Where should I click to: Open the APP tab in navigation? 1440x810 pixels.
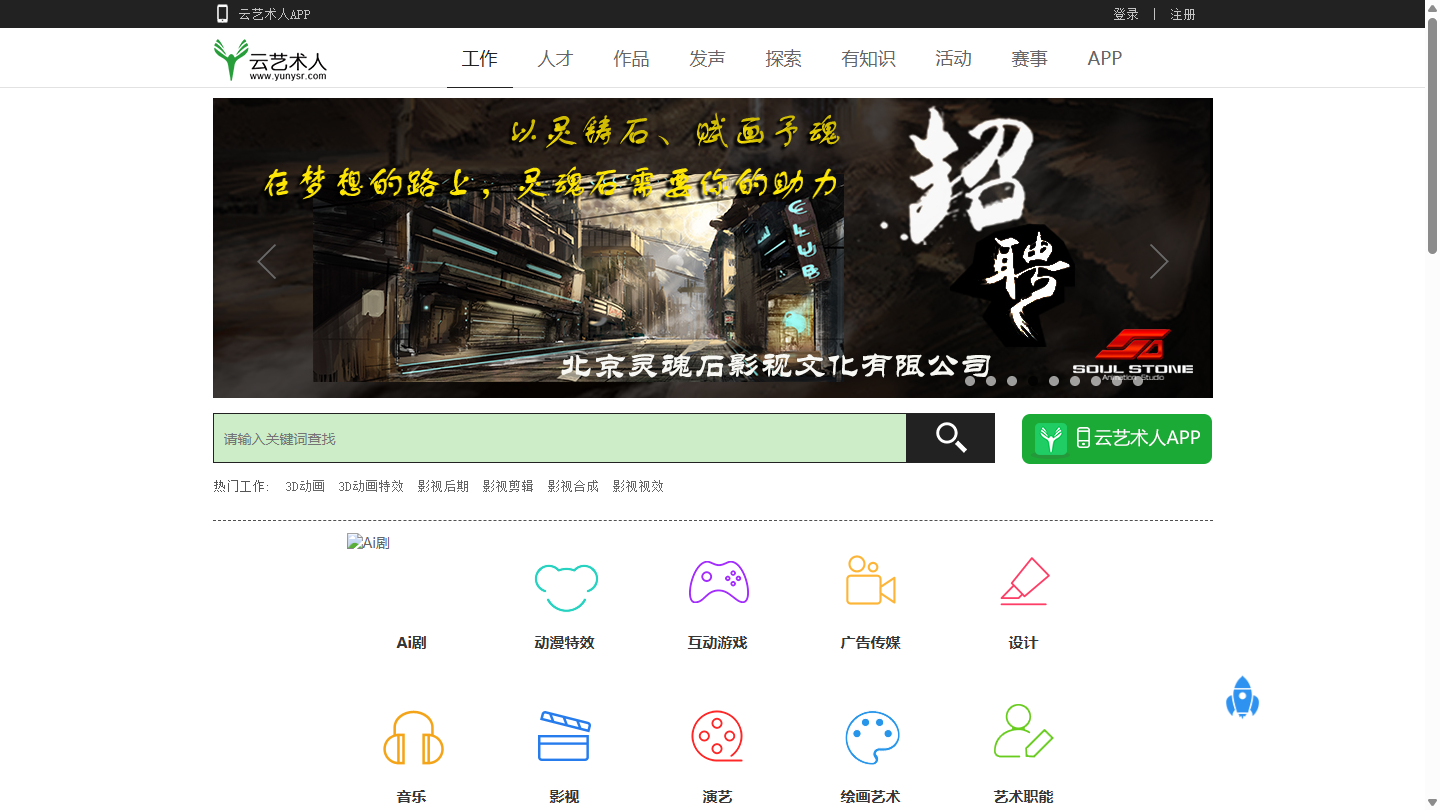coord(1105,59)
